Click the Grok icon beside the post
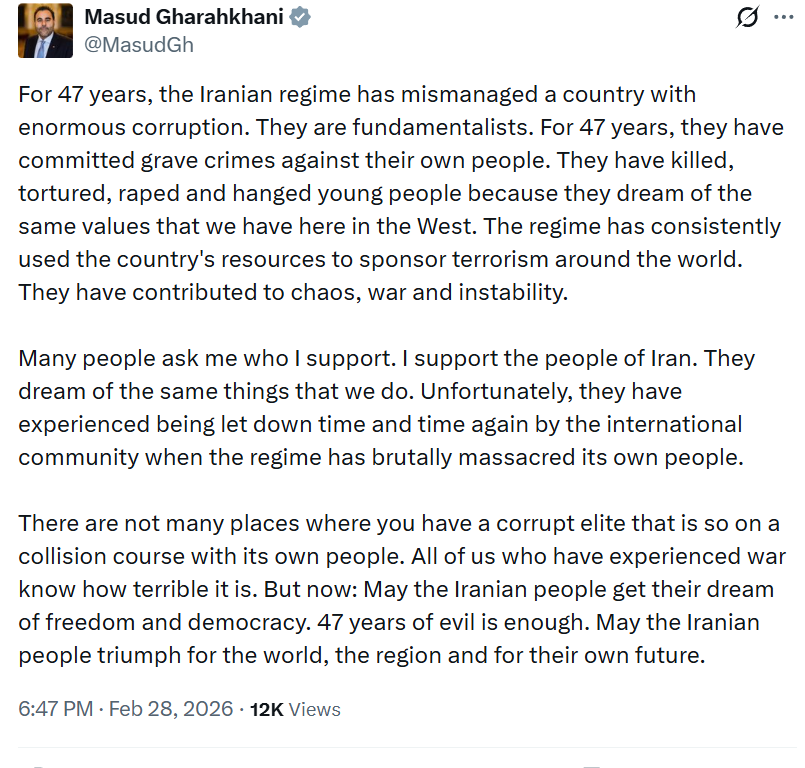The height and width of the screenshot is (768, 805). pos(745,17)
